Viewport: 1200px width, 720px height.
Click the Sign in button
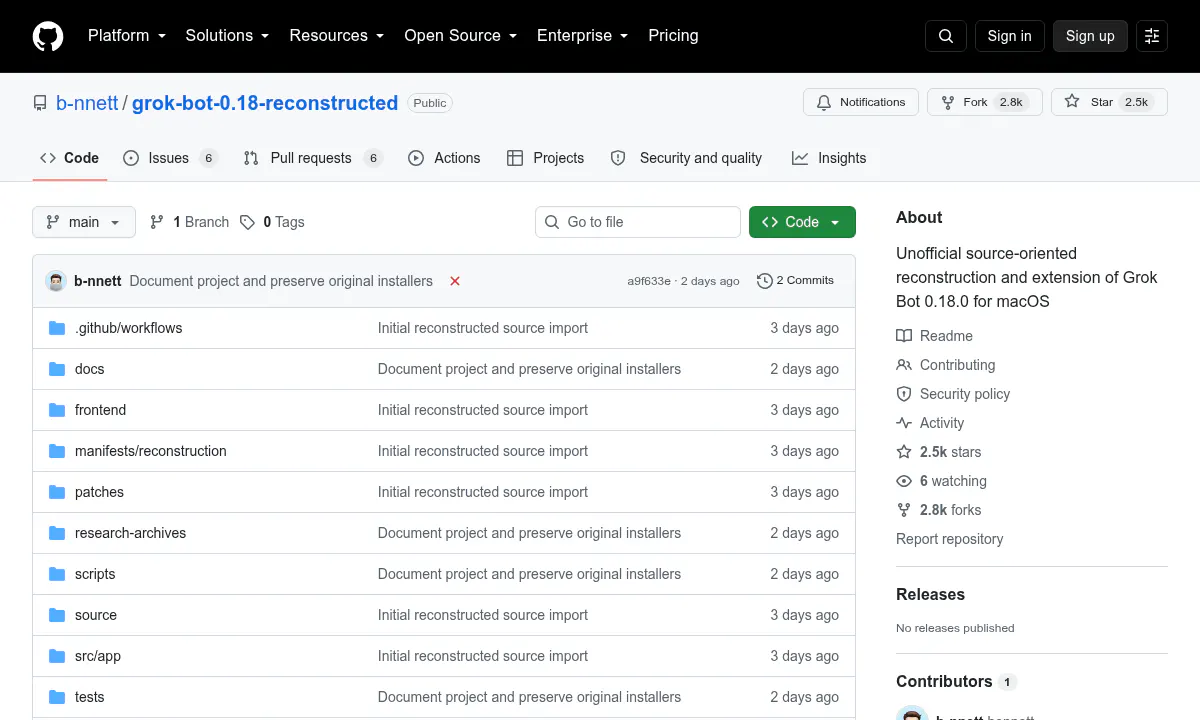click(x=1009, y=36)
